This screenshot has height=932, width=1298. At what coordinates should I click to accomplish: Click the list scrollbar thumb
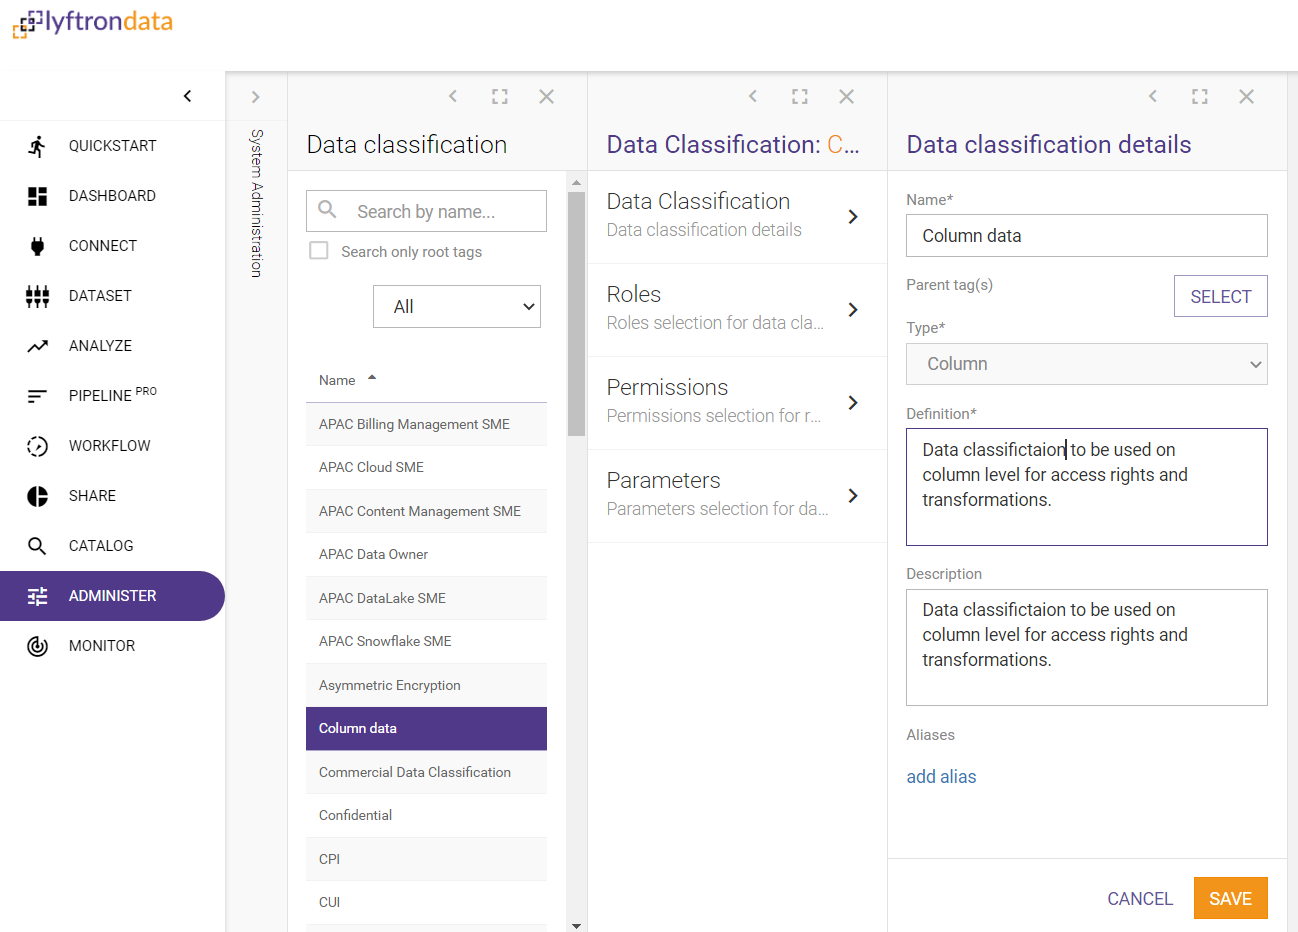[576, 313]
